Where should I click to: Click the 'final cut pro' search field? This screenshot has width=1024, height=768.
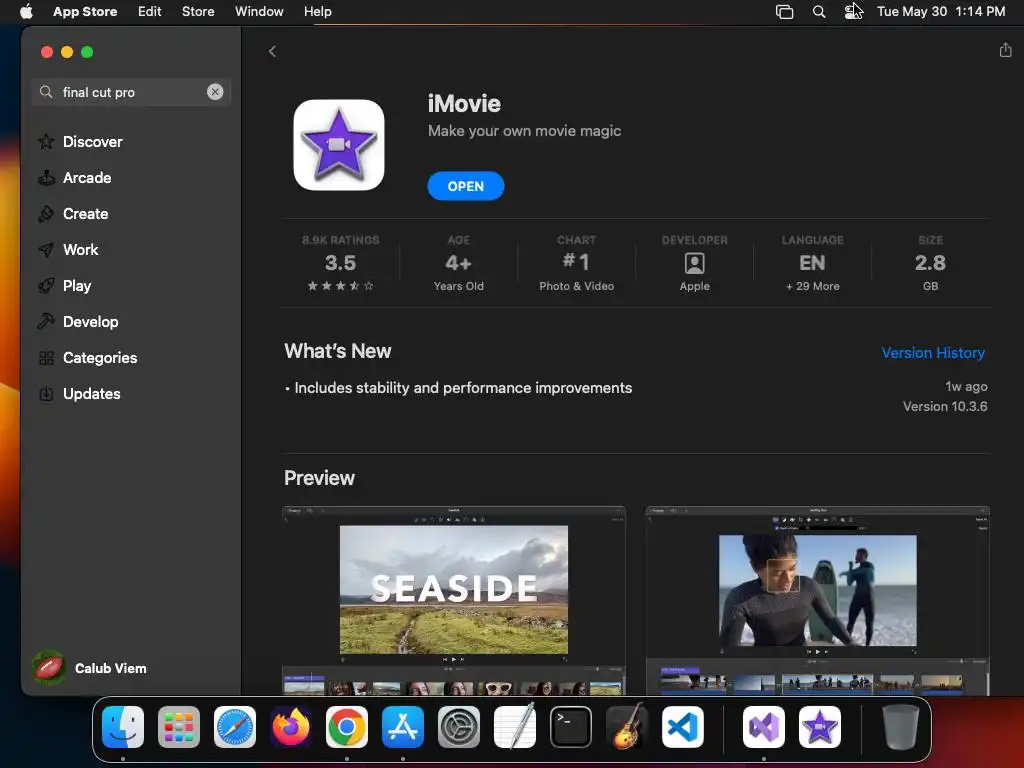pyautogui.click(x=131, y=92)
